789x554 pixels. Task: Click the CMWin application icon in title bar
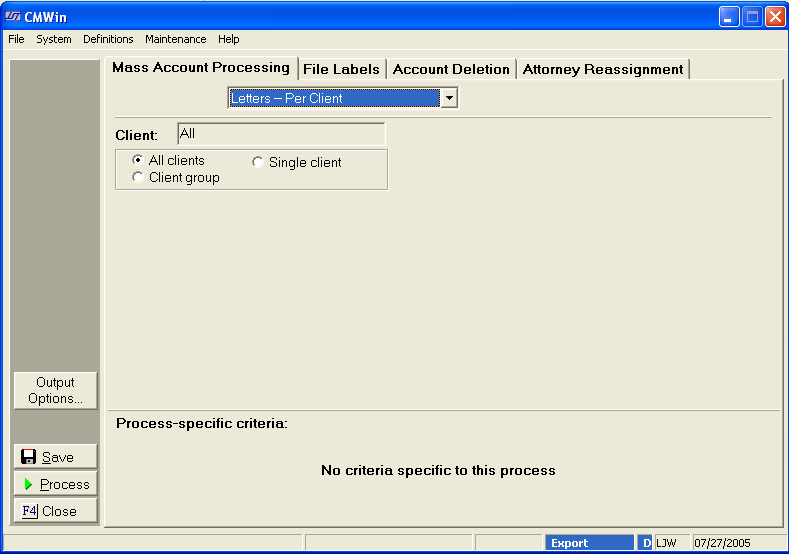point(13,17)
